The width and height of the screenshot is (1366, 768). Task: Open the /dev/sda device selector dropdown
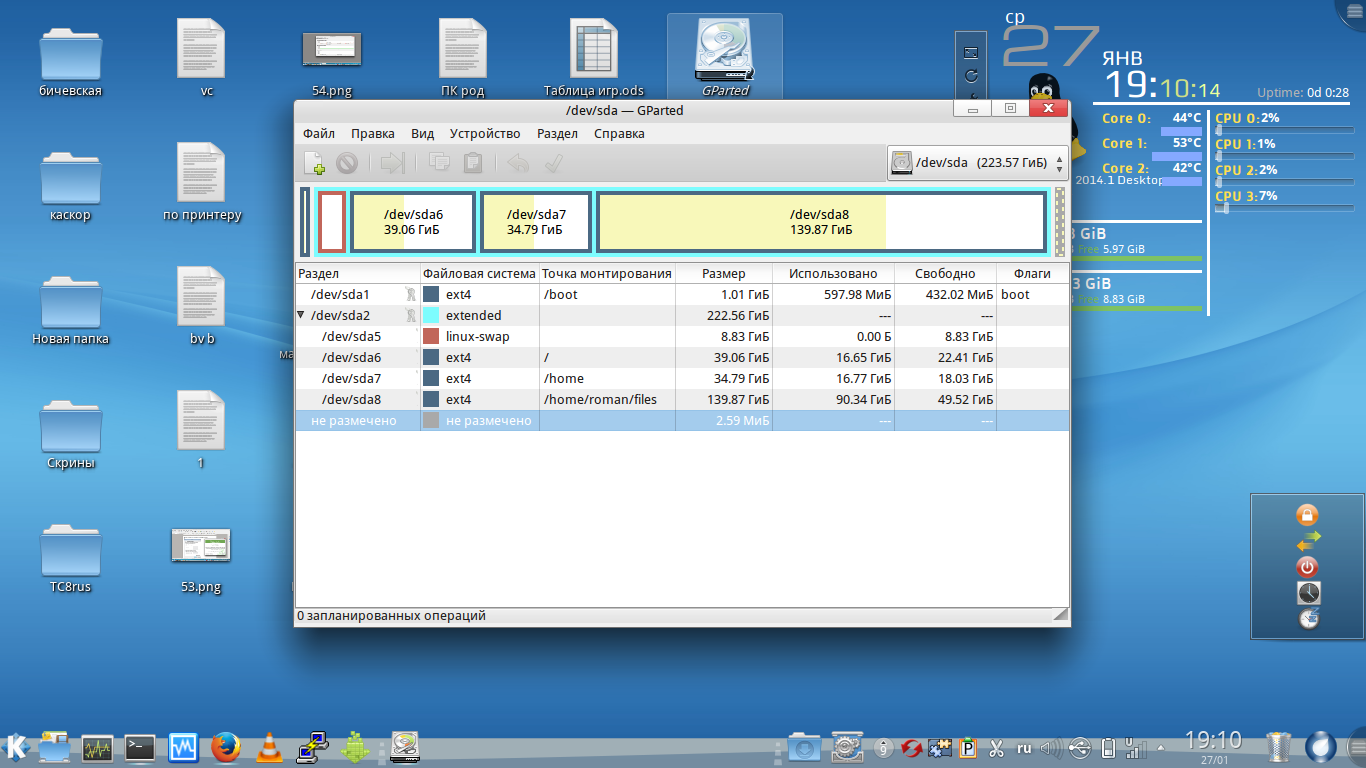click(977, 163)
